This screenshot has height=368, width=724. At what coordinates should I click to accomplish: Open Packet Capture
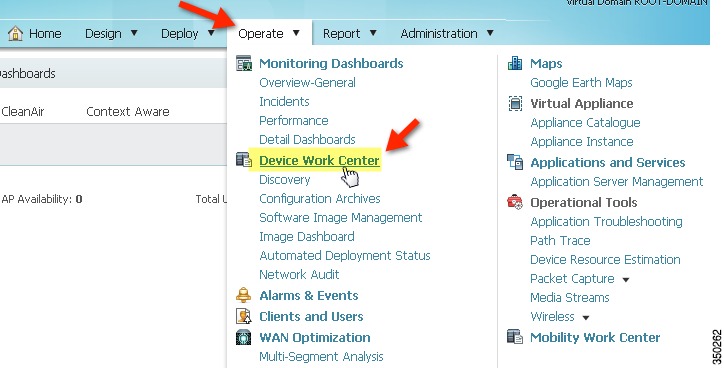point(572,278)
